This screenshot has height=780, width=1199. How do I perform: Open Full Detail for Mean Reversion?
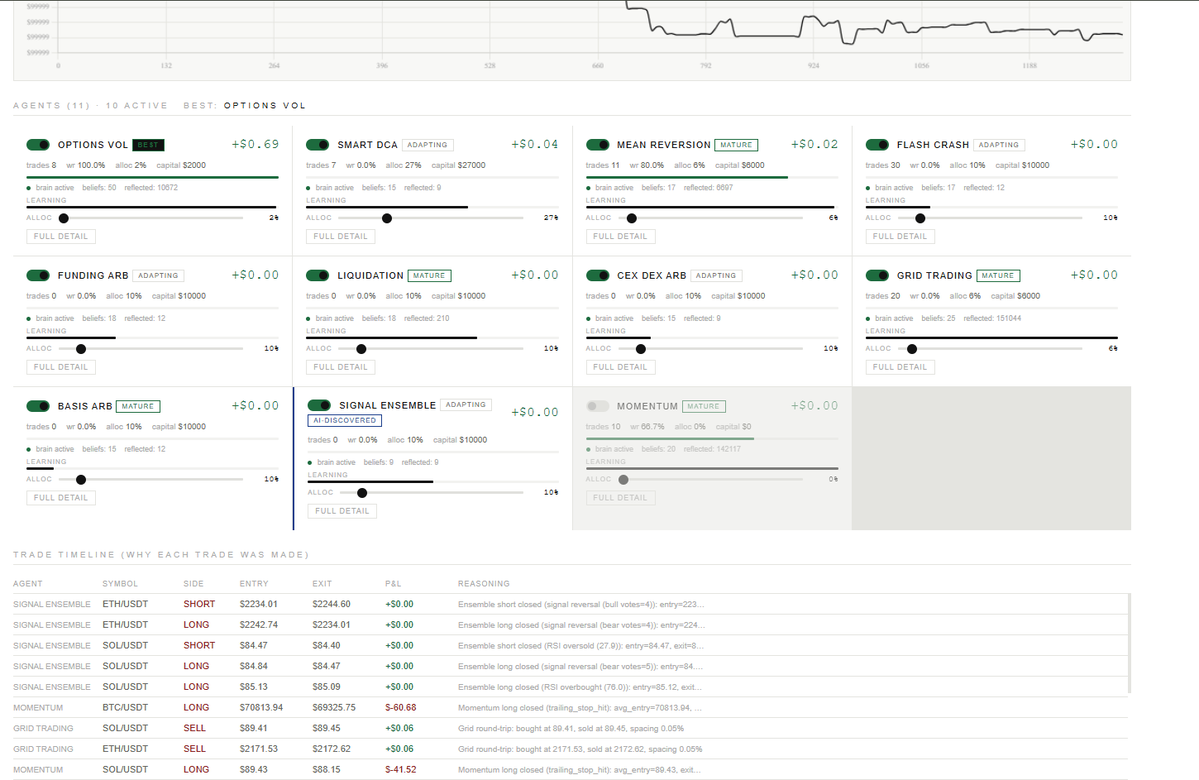(x=620, y=236)
